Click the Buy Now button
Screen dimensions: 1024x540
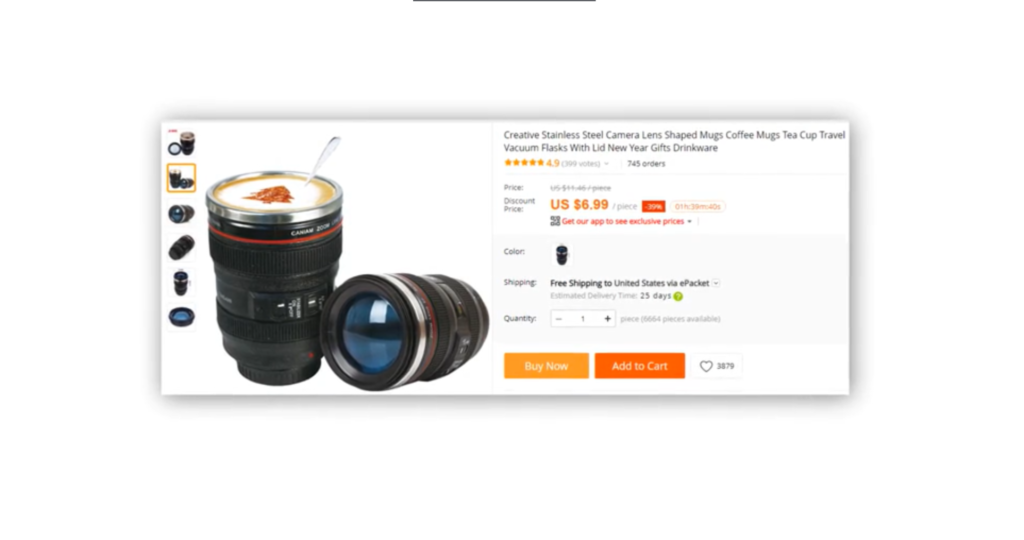546,366
